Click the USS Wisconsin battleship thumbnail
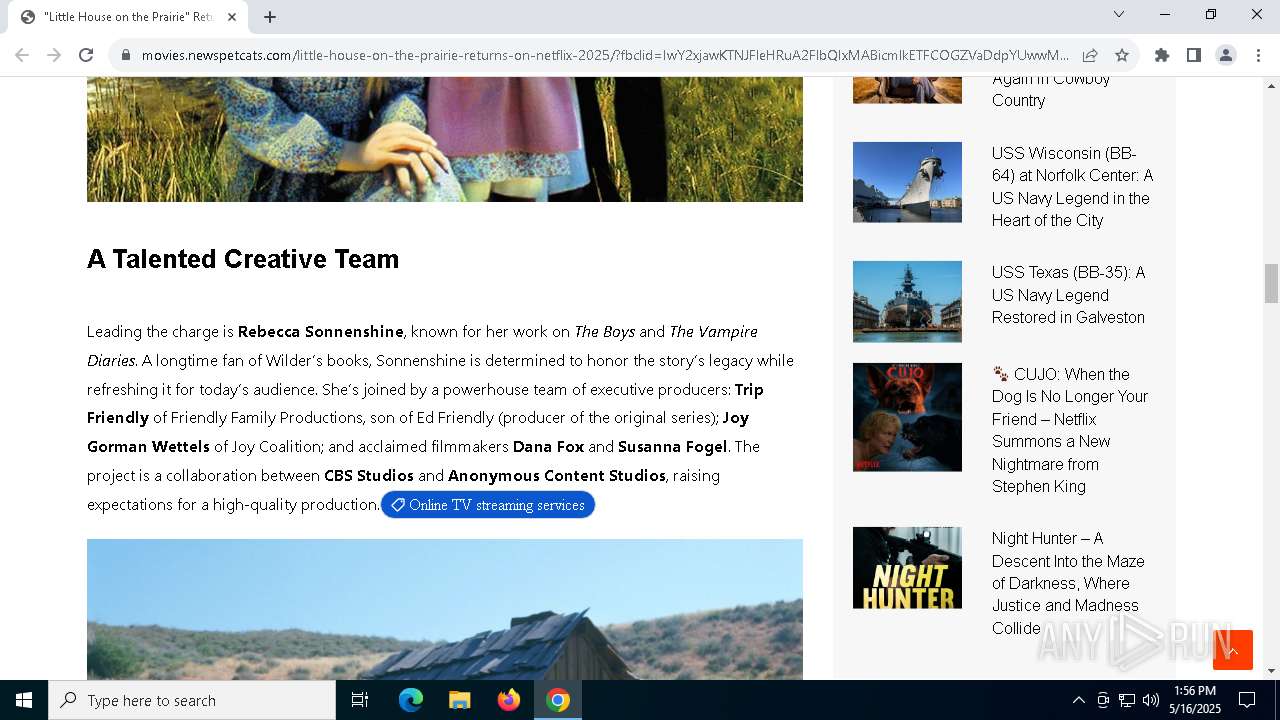The image size is (1280, 720). [907, 182]
